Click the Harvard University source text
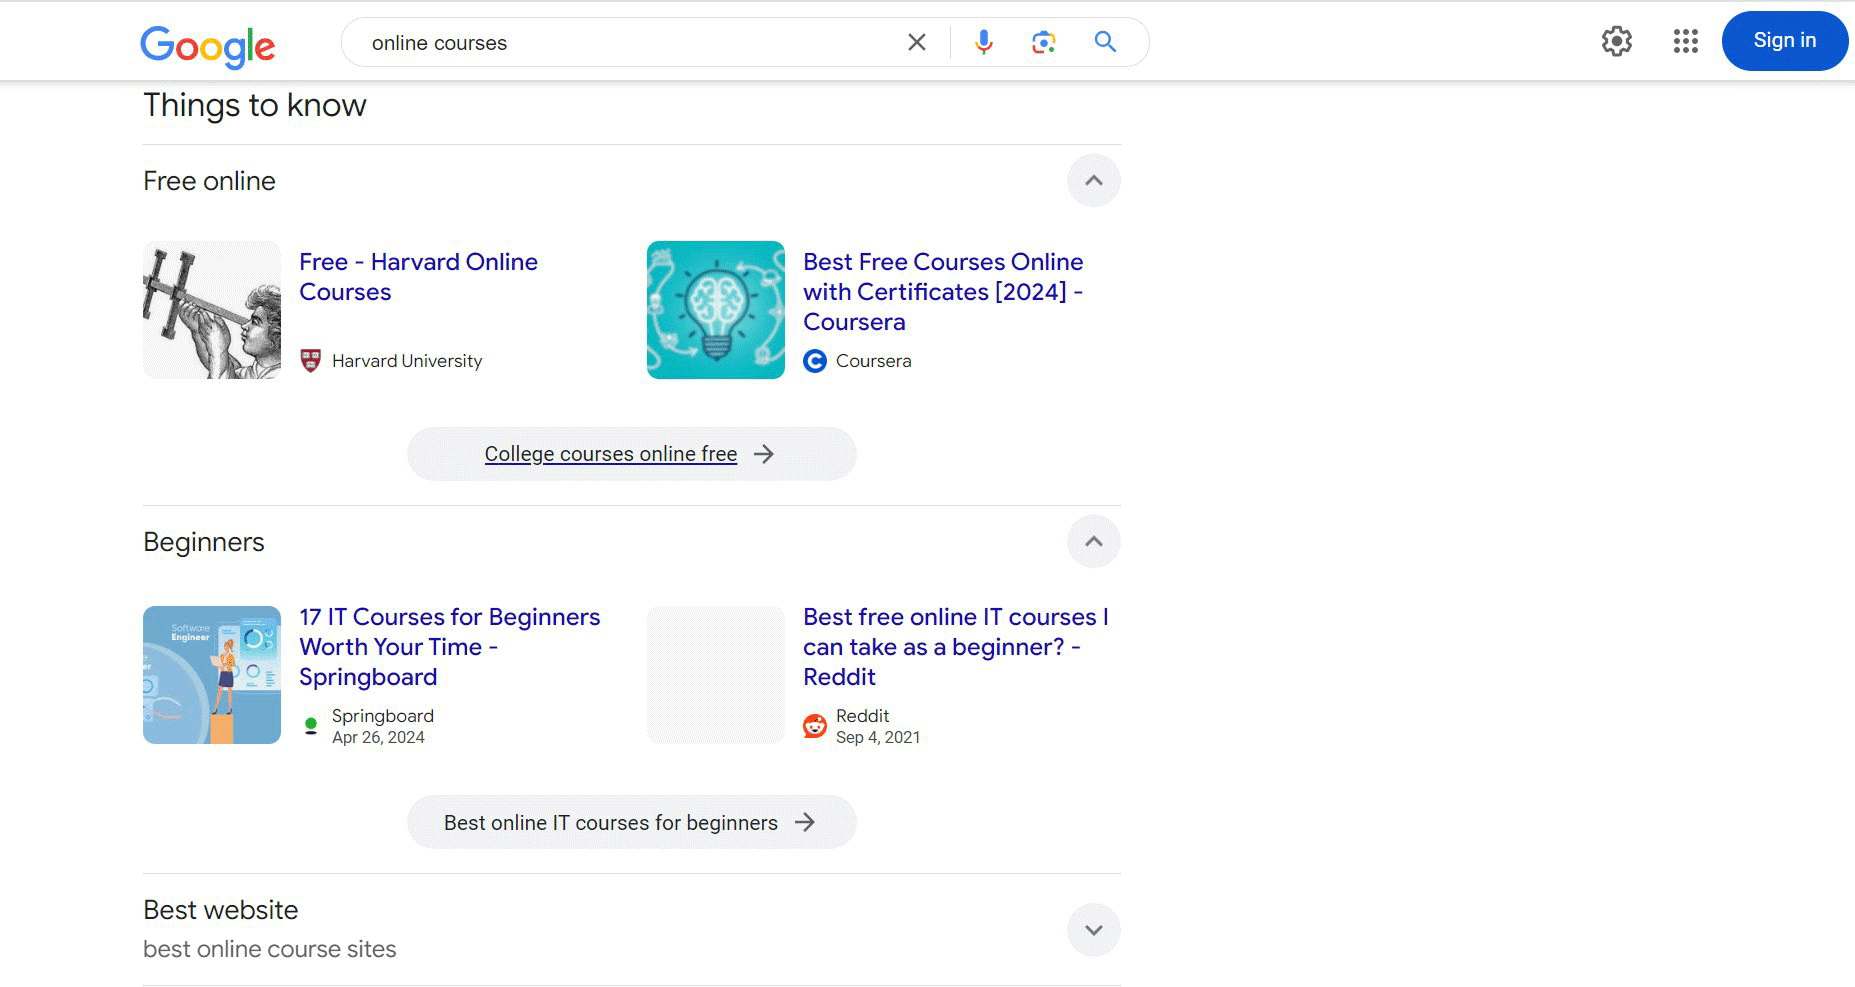Screen dimensions: 1855x987 tap(407, 361)
